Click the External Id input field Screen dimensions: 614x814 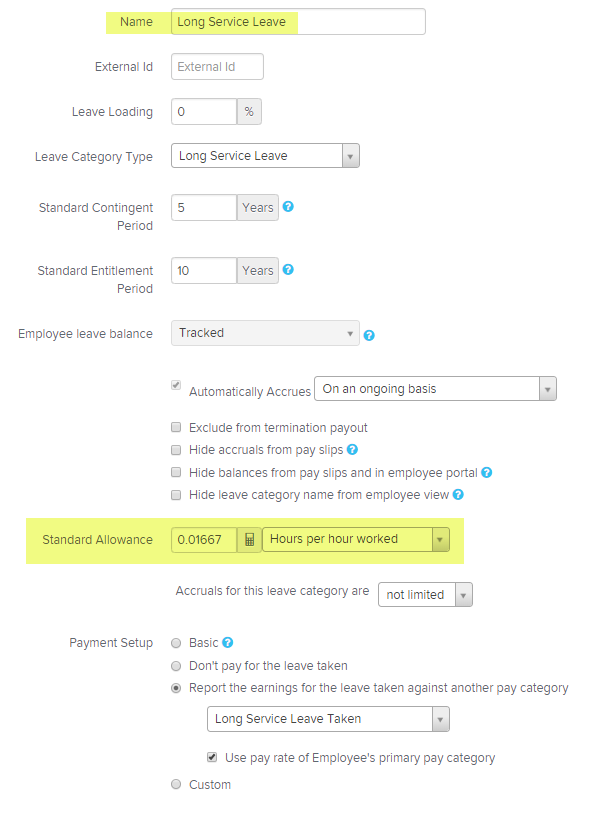(217, 66)
